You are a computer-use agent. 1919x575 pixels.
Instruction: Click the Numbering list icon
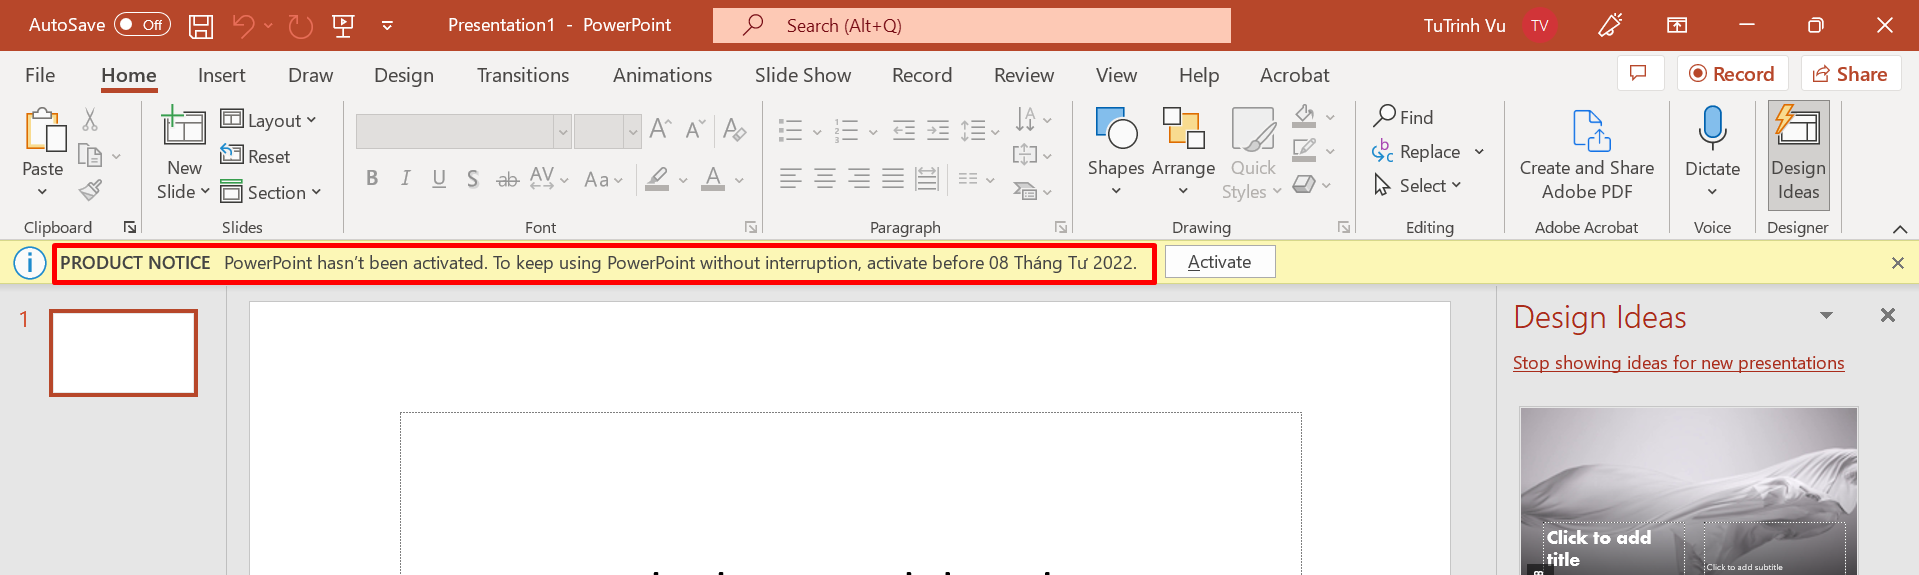[x=847, y=130]
